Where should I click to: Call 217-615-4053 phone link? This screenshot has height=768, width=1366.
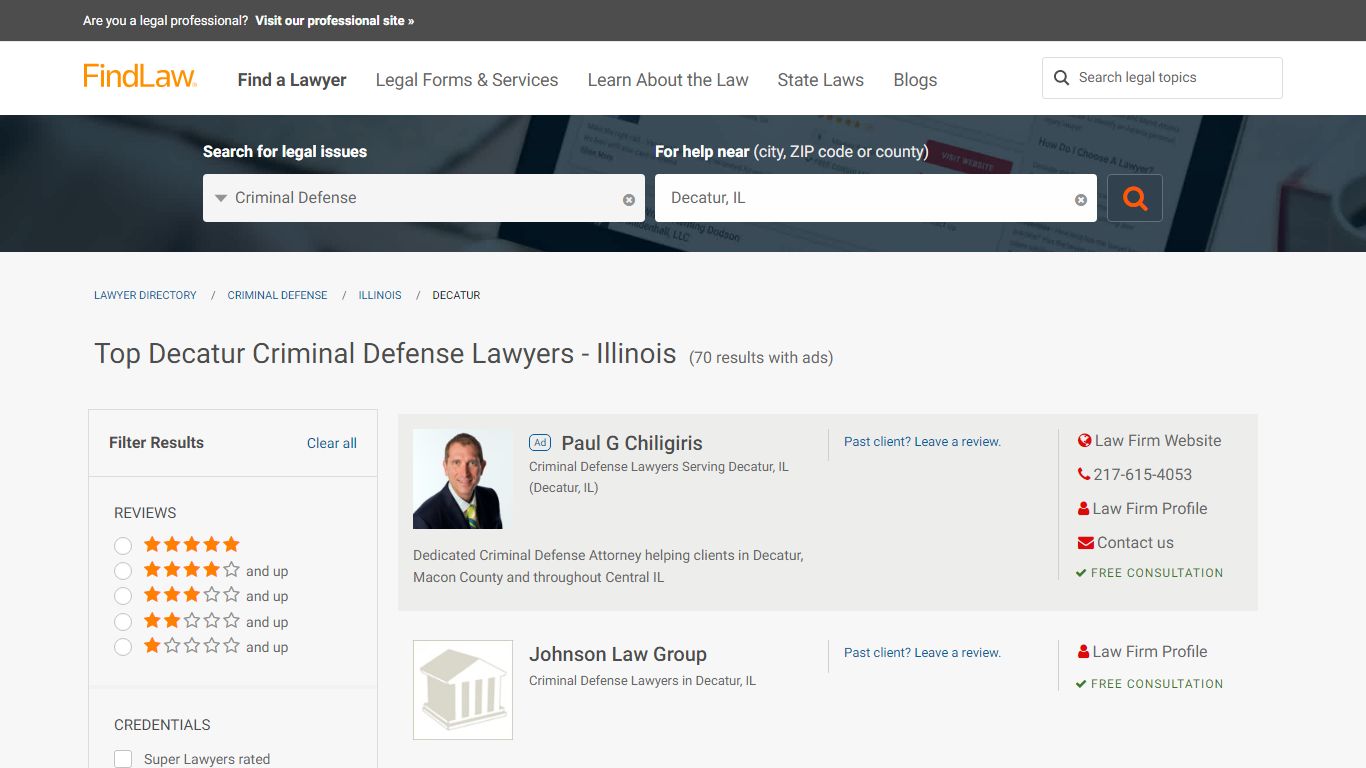(1143, 475)
